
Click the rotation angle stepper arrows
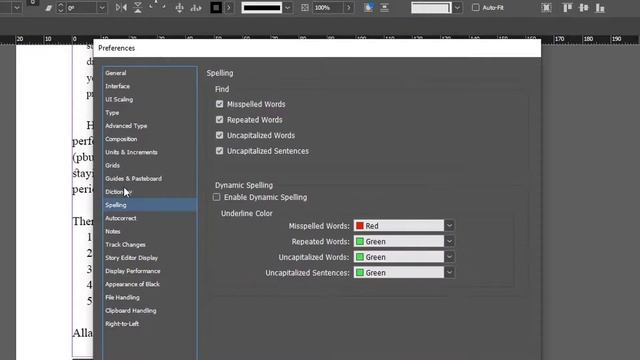click(x=60, y=7)
